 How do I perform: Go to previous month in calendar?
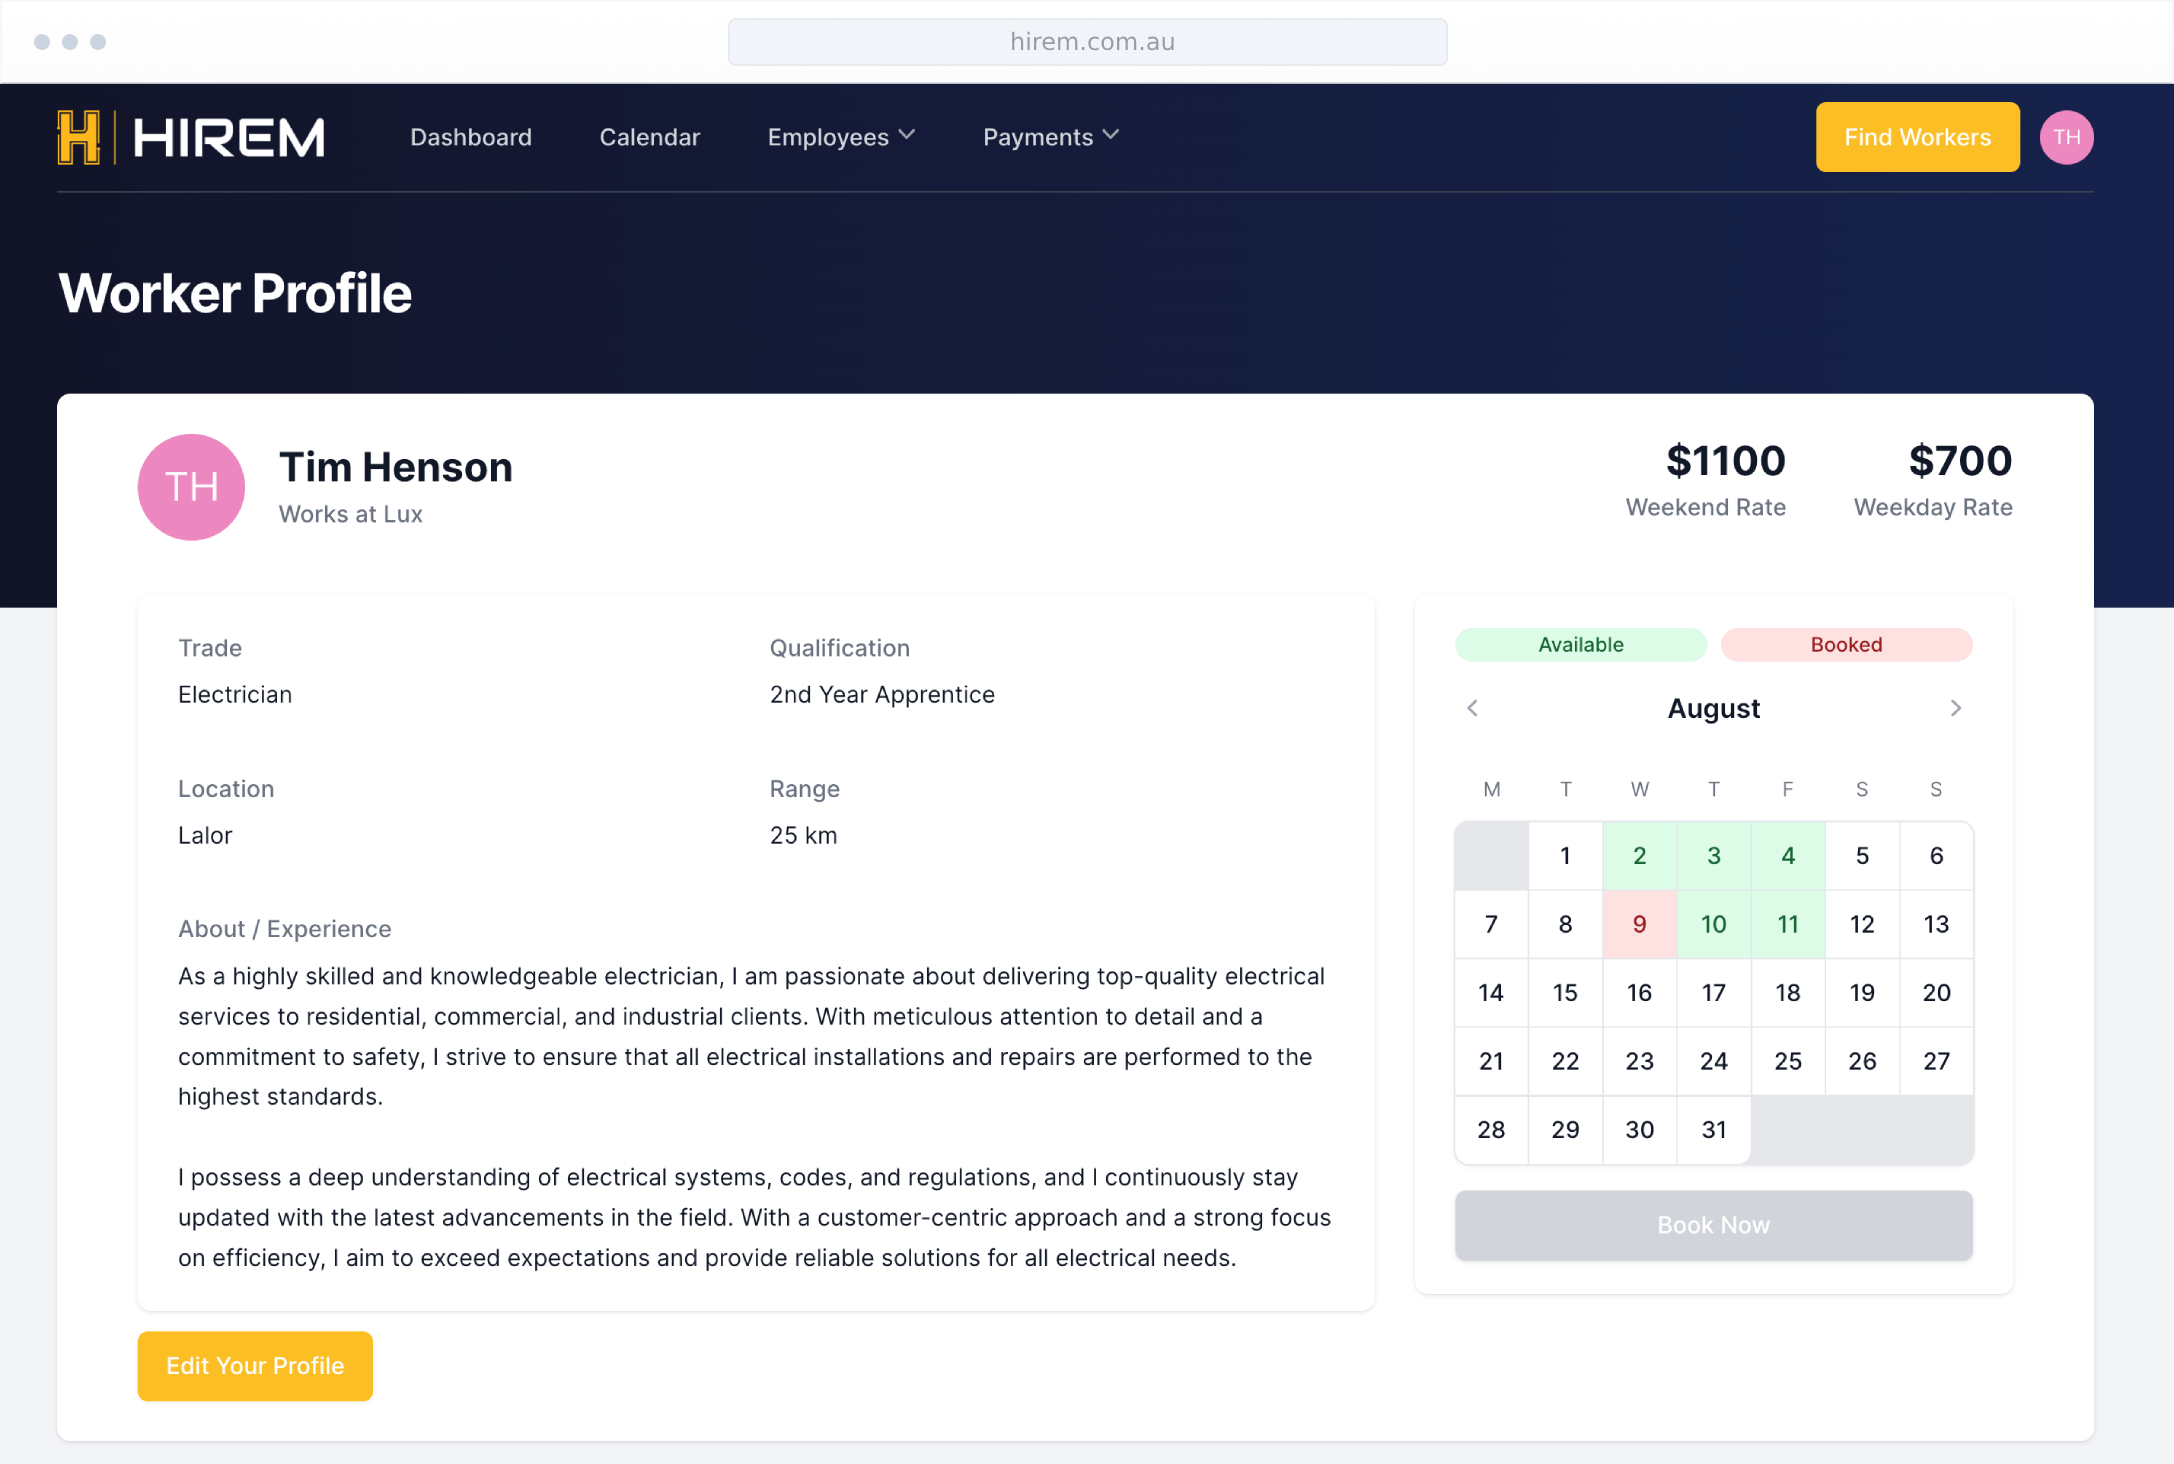click(x=1472, y=708)
